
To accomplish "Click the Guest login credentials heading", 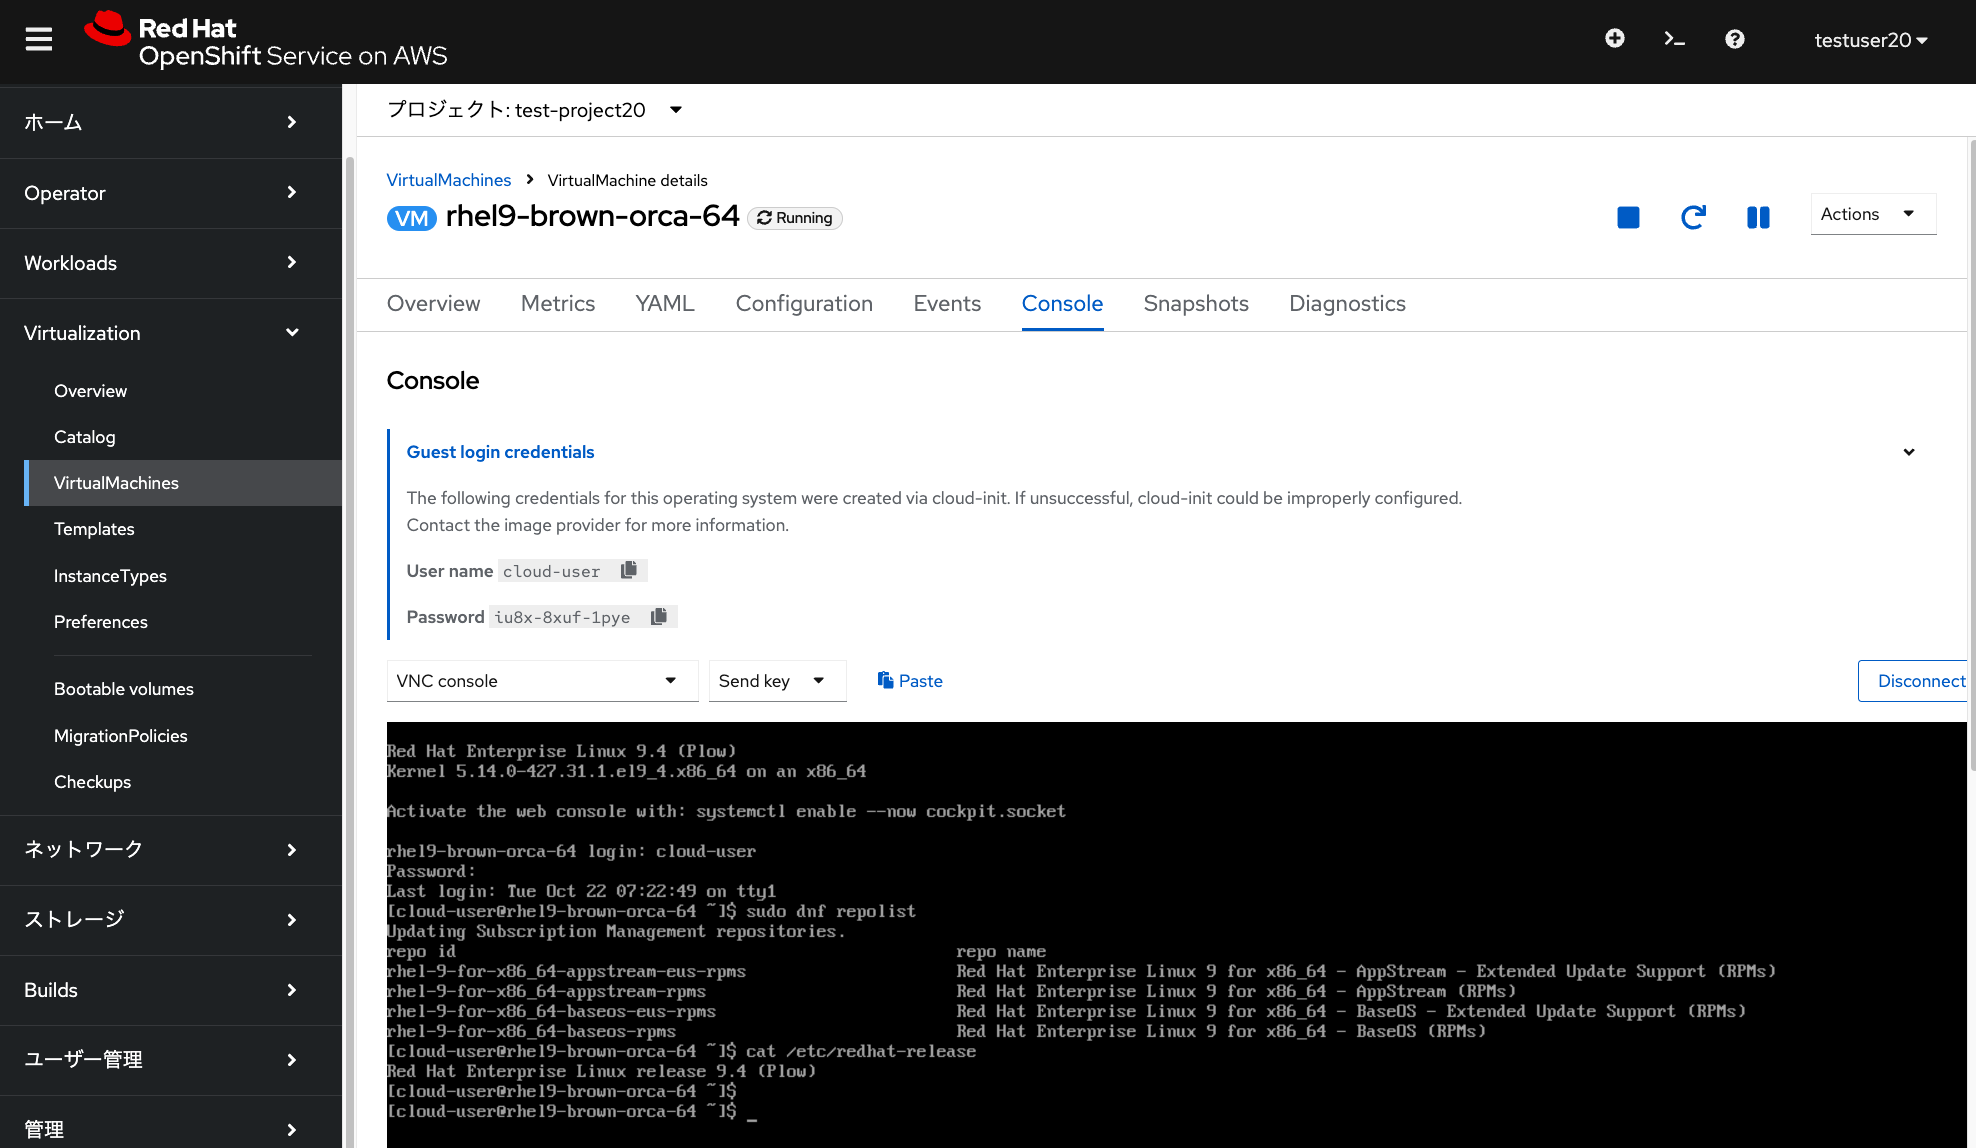I will click(500, 452).
